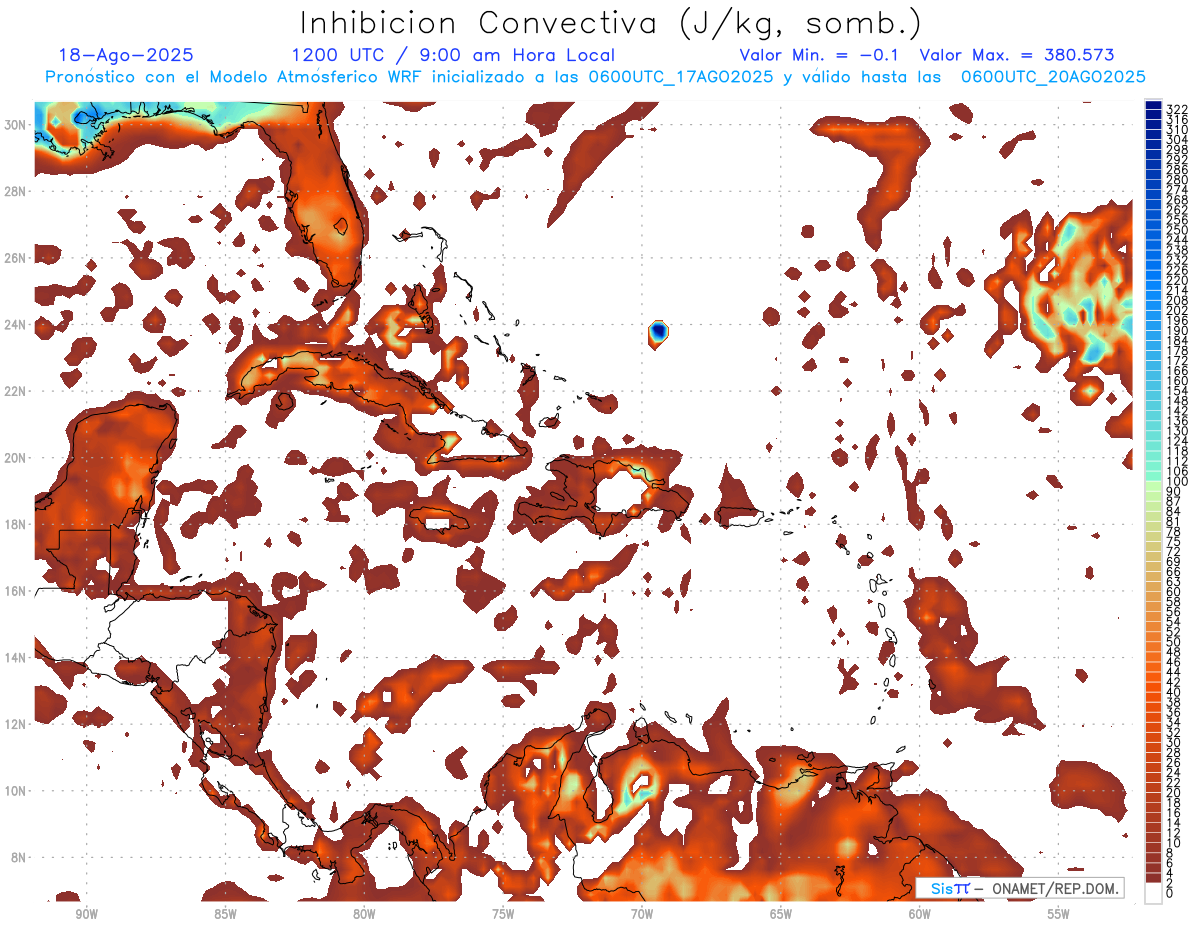Click the '0600UTC_17AGO2025' initialization time text
1200x927 pixels.
(x=681, y=77)
